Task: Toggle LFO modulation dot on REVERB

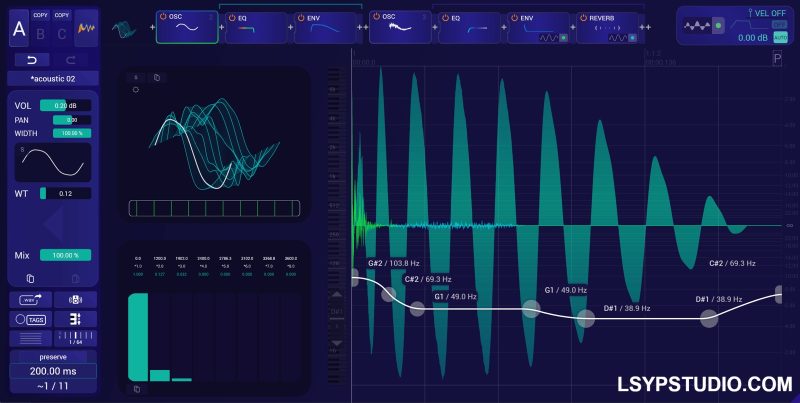Action: tap(632, 38)
